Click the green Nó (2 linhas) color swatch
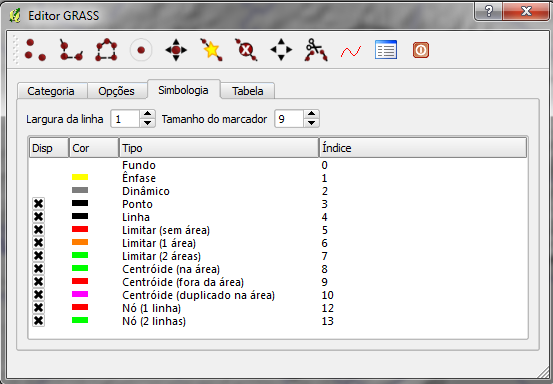Screen dimensions: 553x384 [80, 320]
